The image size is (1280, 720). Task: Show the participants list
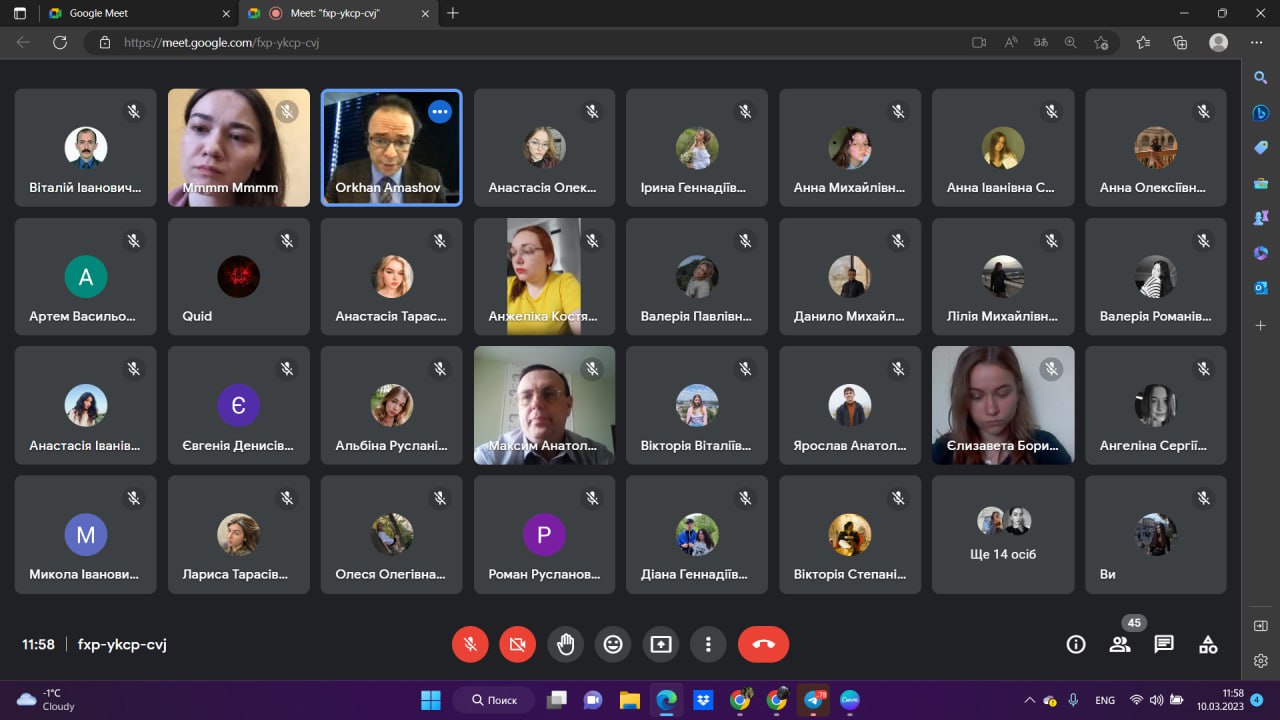1120,645
